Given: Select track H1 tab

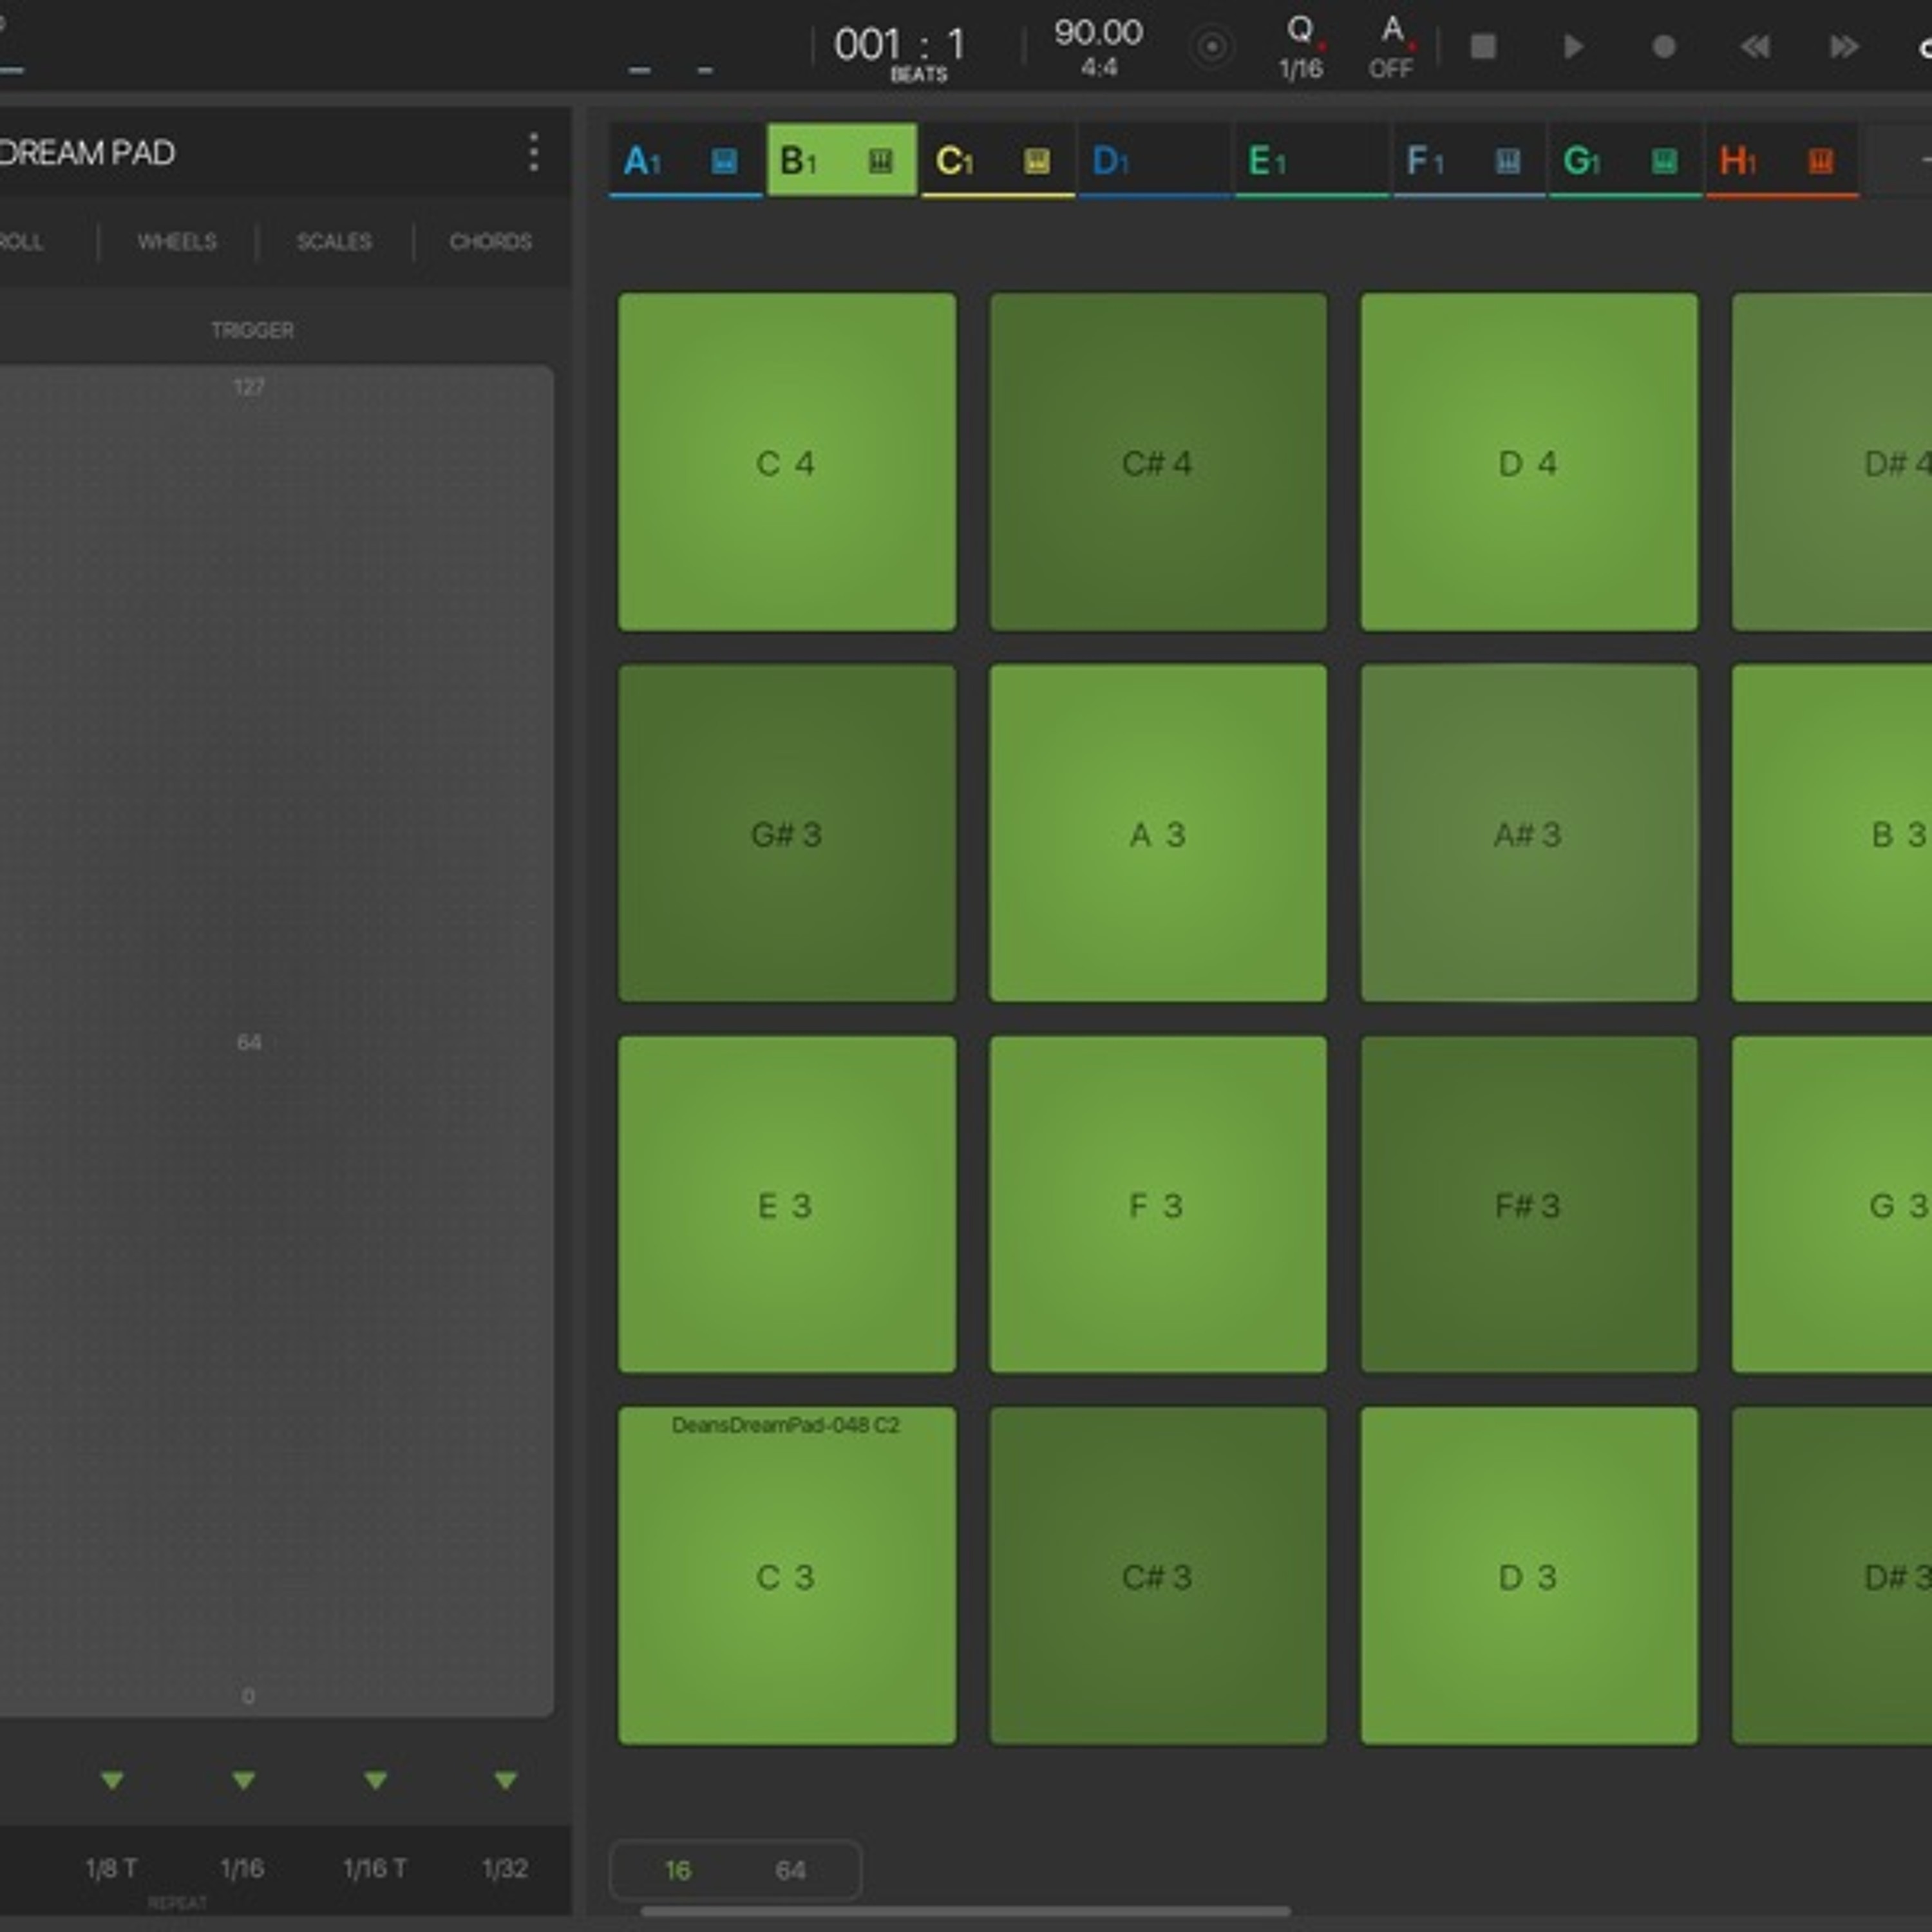Looking at the screenshot, I should pos(1782,160).
